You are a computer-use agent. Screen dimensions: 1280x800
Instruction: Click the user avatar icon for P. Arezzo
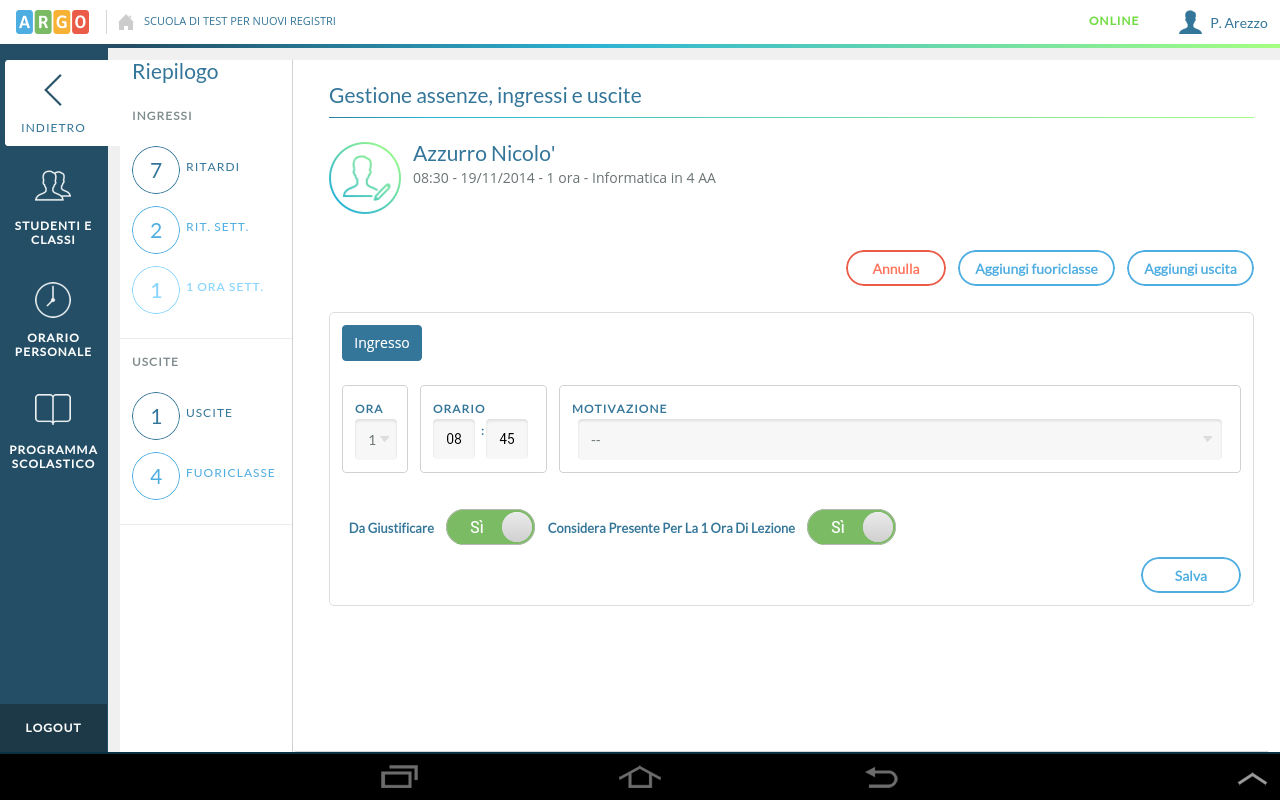coord(1190,22)
